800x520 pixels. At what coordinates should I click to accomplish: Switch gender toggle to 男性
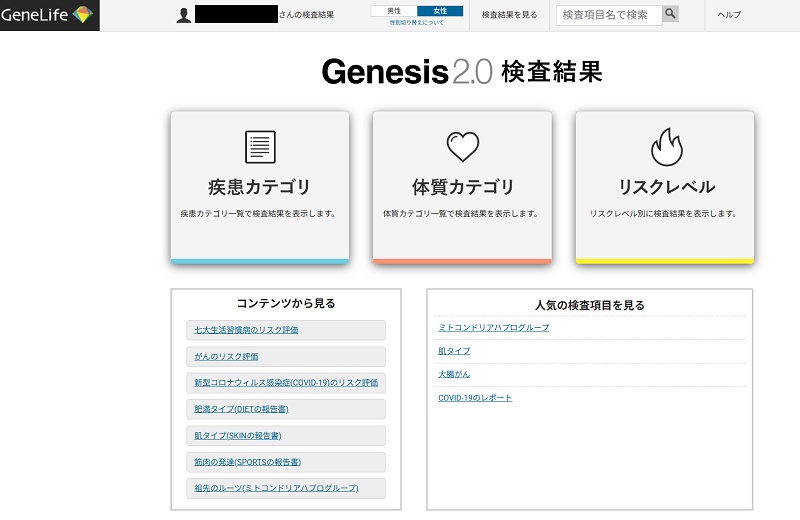coord(394,11)
